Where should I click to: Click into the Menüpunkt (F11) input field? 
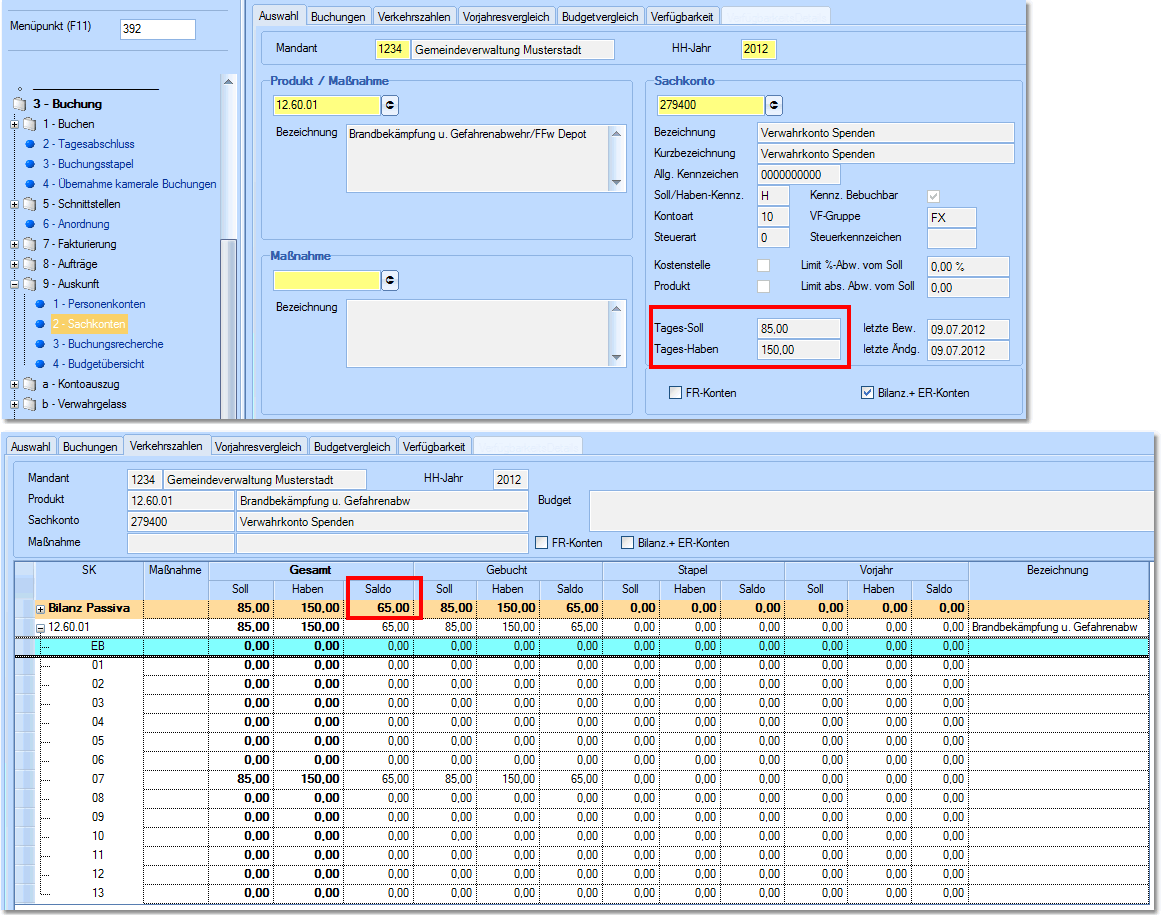point(158,29)
